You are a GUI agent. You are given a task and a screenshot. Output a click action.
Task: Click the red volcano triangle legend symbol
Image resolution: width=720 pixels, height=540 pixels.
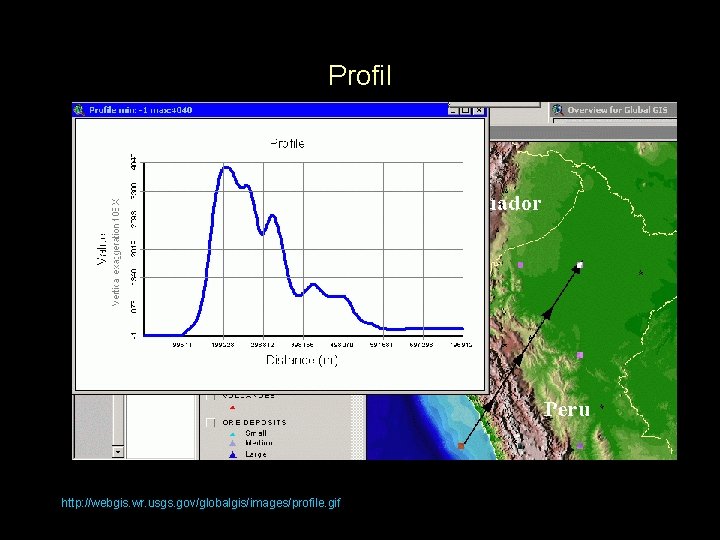pyautogui.click(x=232, y=407)
